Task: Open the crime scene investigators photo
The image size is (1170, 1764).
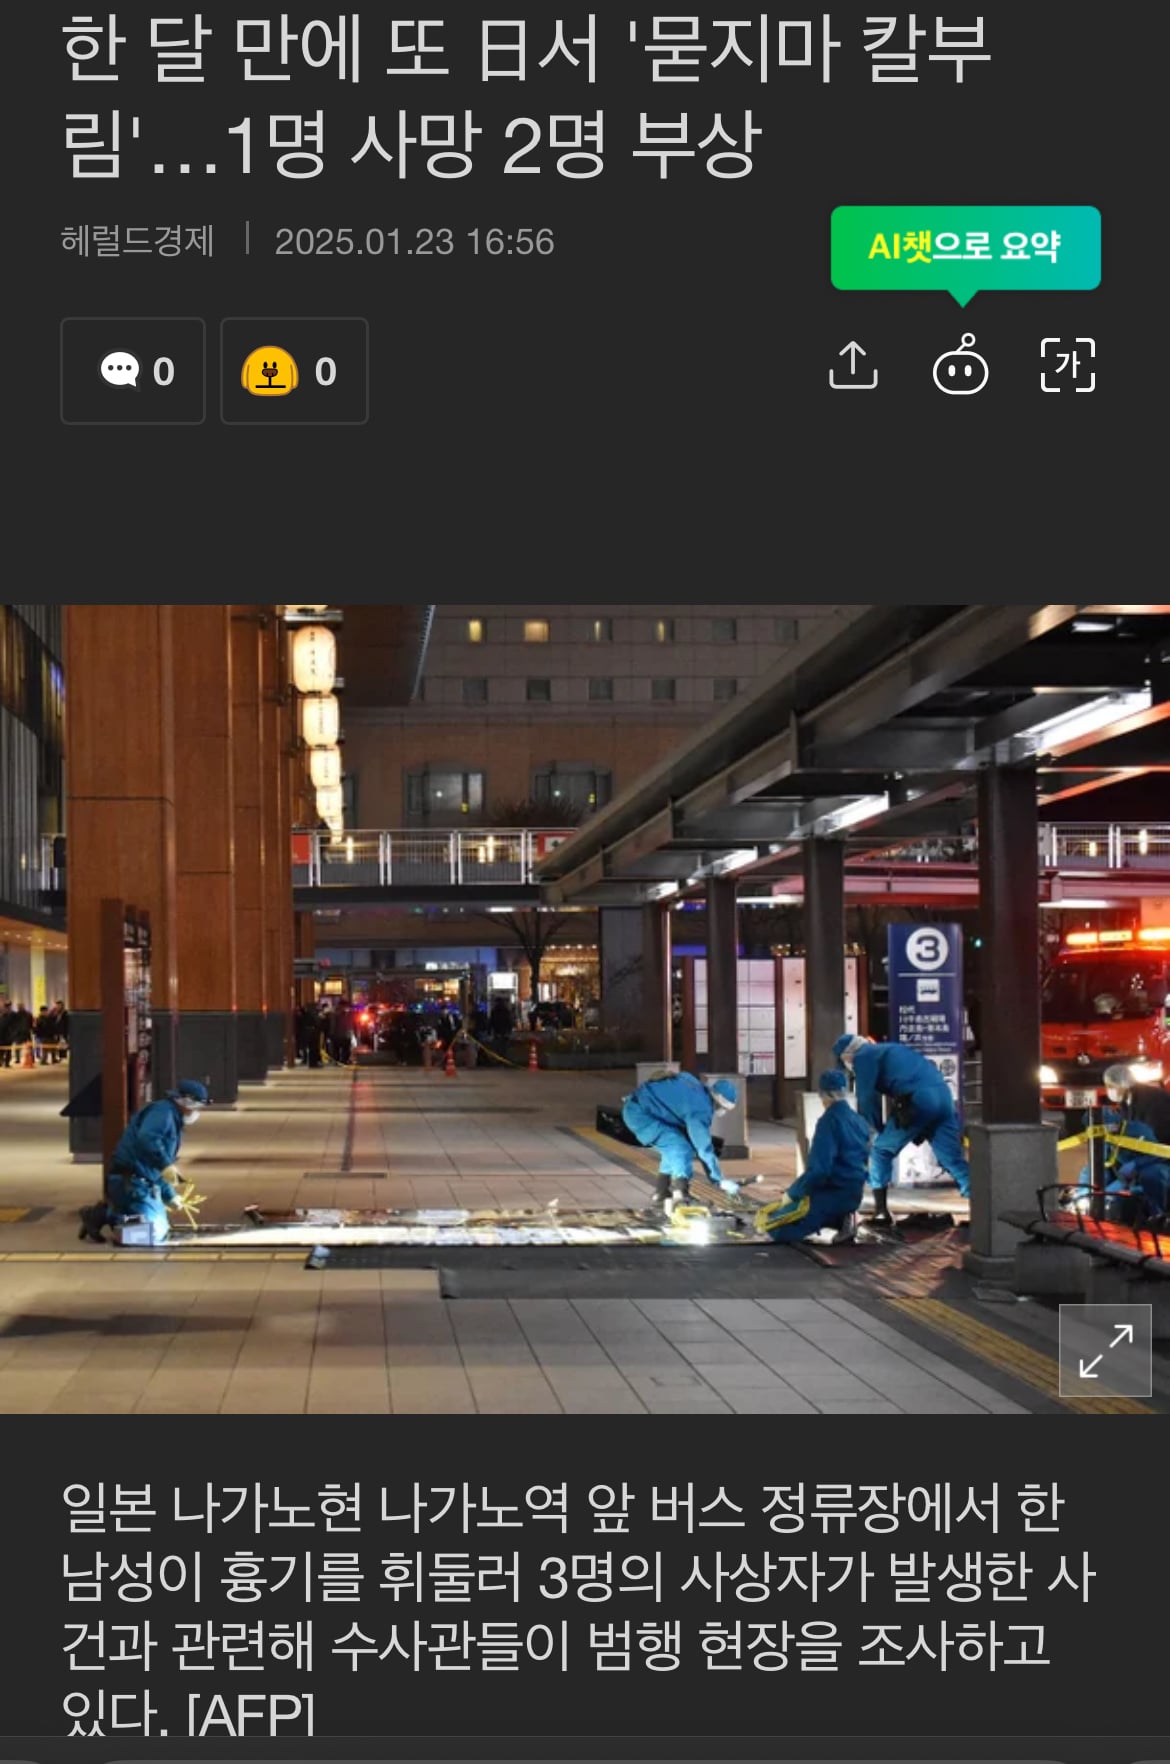Action: 585,1009
